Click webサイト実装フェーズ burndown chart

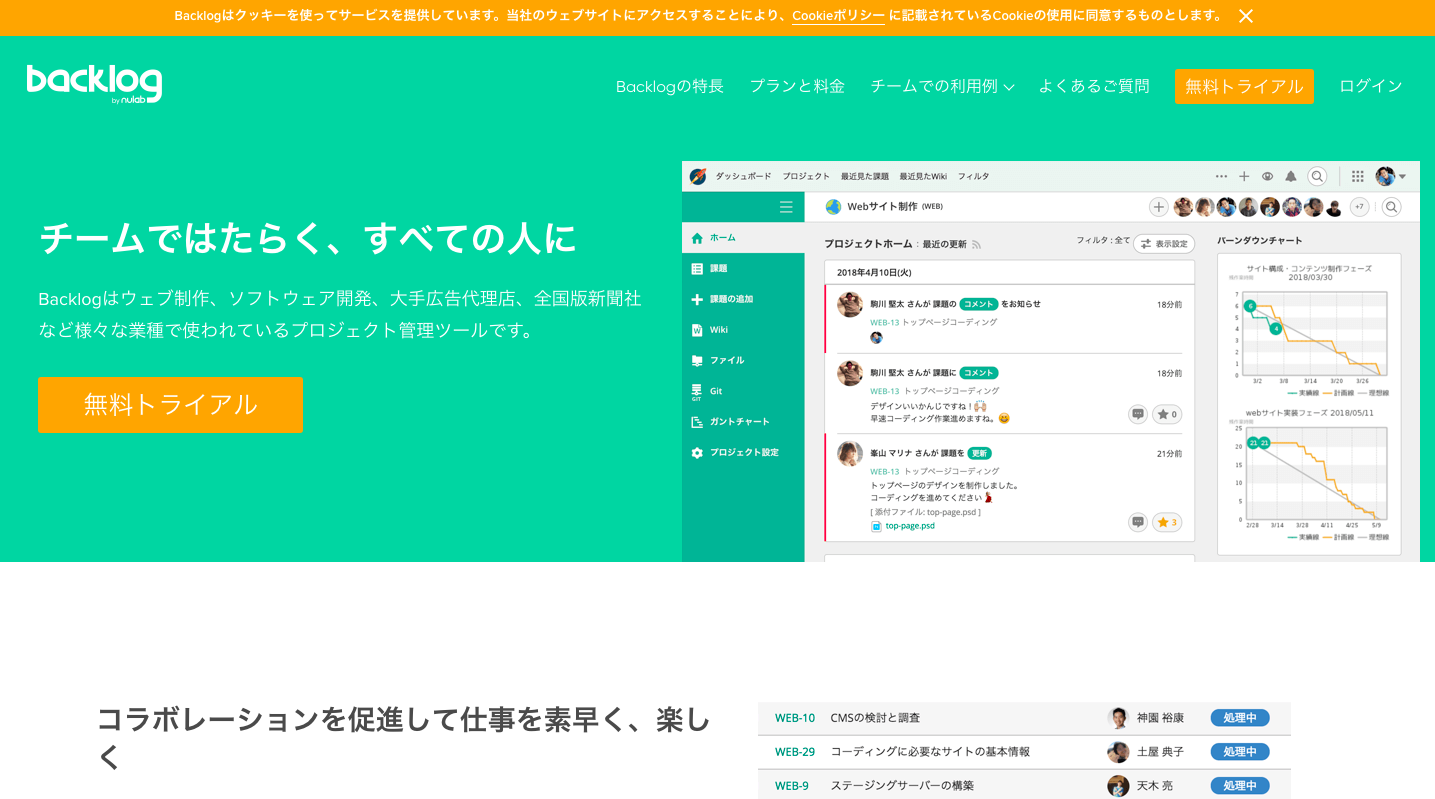1309,475
